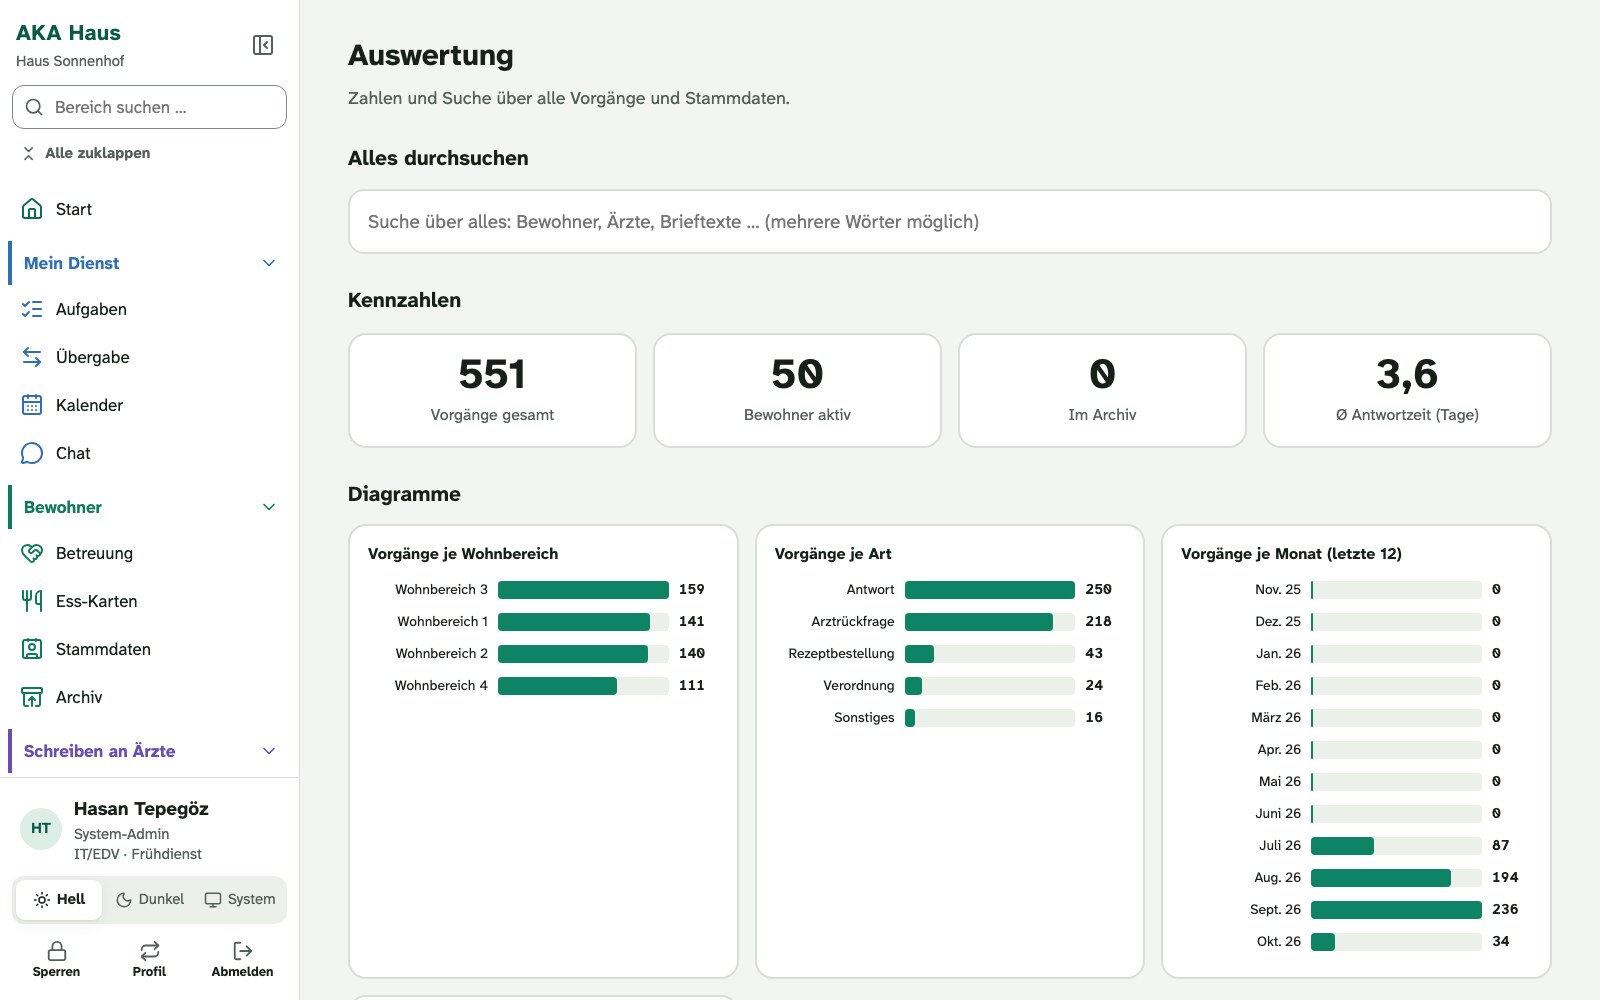
Task: Click the Juli 26 row label
Action: pos(1280,845)
